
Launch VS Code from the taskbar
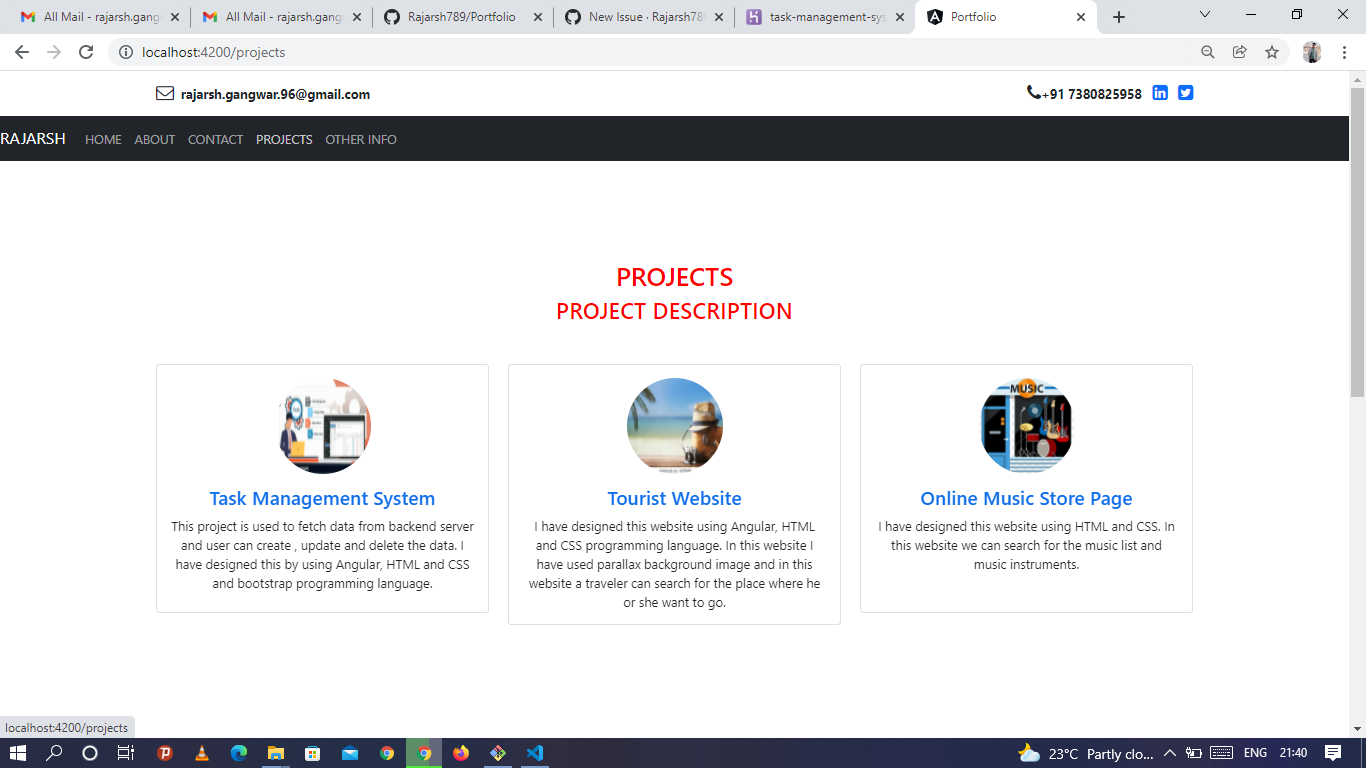click(x=535, y=754)
